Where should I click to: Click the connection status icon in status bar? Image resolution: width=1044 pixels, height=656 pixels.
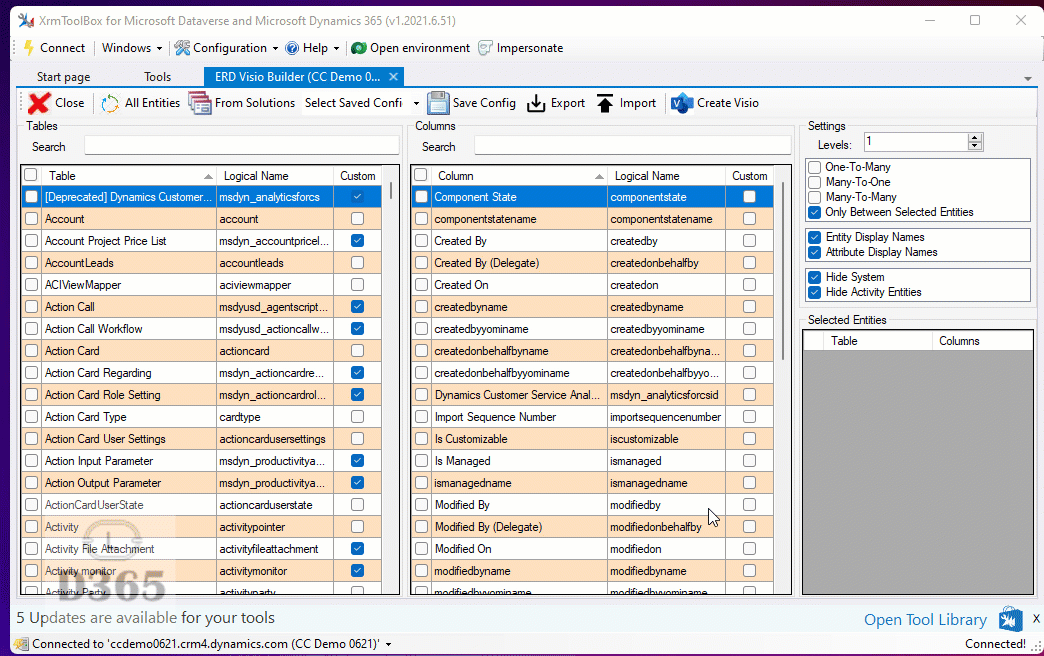click(x=21, y=644)
